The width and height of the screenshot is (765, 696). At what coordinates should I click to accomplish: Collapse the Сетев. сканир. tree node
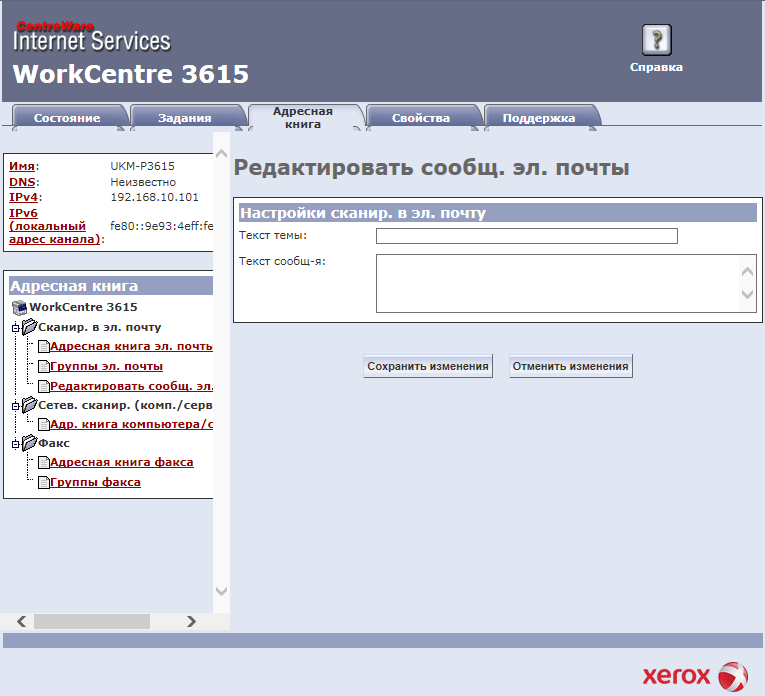[x=15, y=406]
